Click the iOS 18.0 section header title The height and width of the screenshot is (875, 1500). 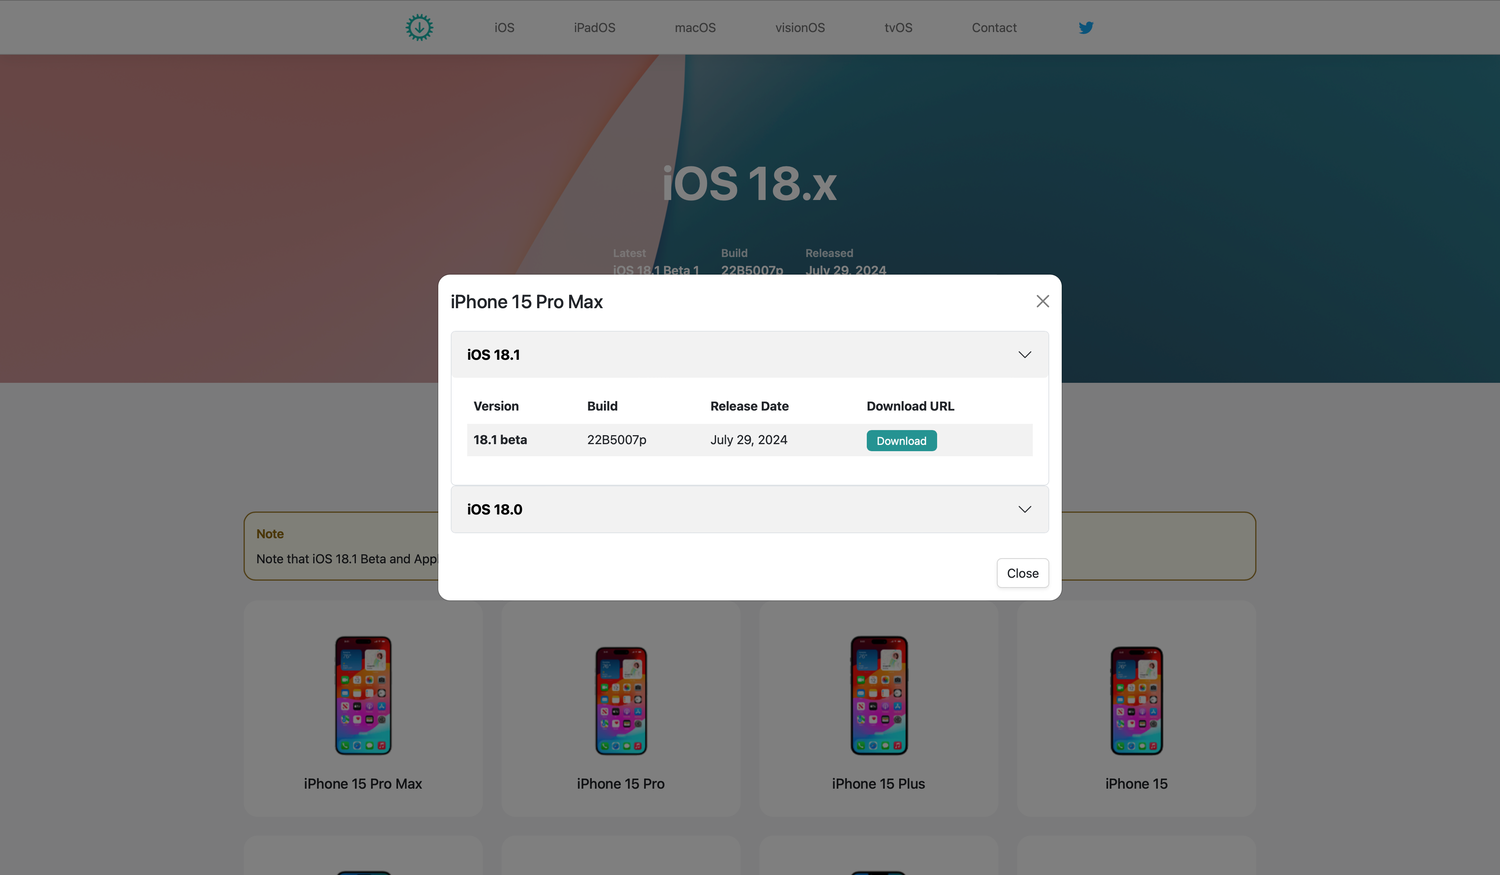pos(494,509)
